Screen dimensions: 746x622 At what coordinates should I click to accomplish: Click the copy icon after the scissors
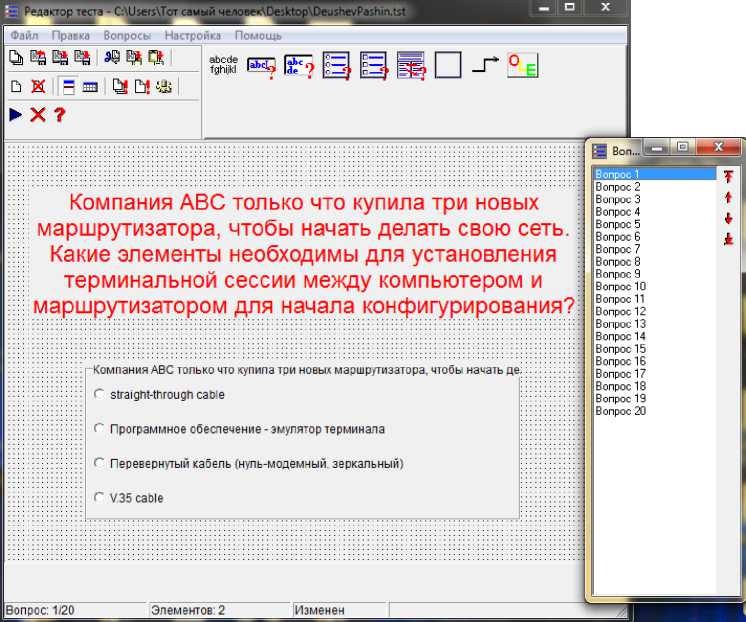tap(134, 58)
